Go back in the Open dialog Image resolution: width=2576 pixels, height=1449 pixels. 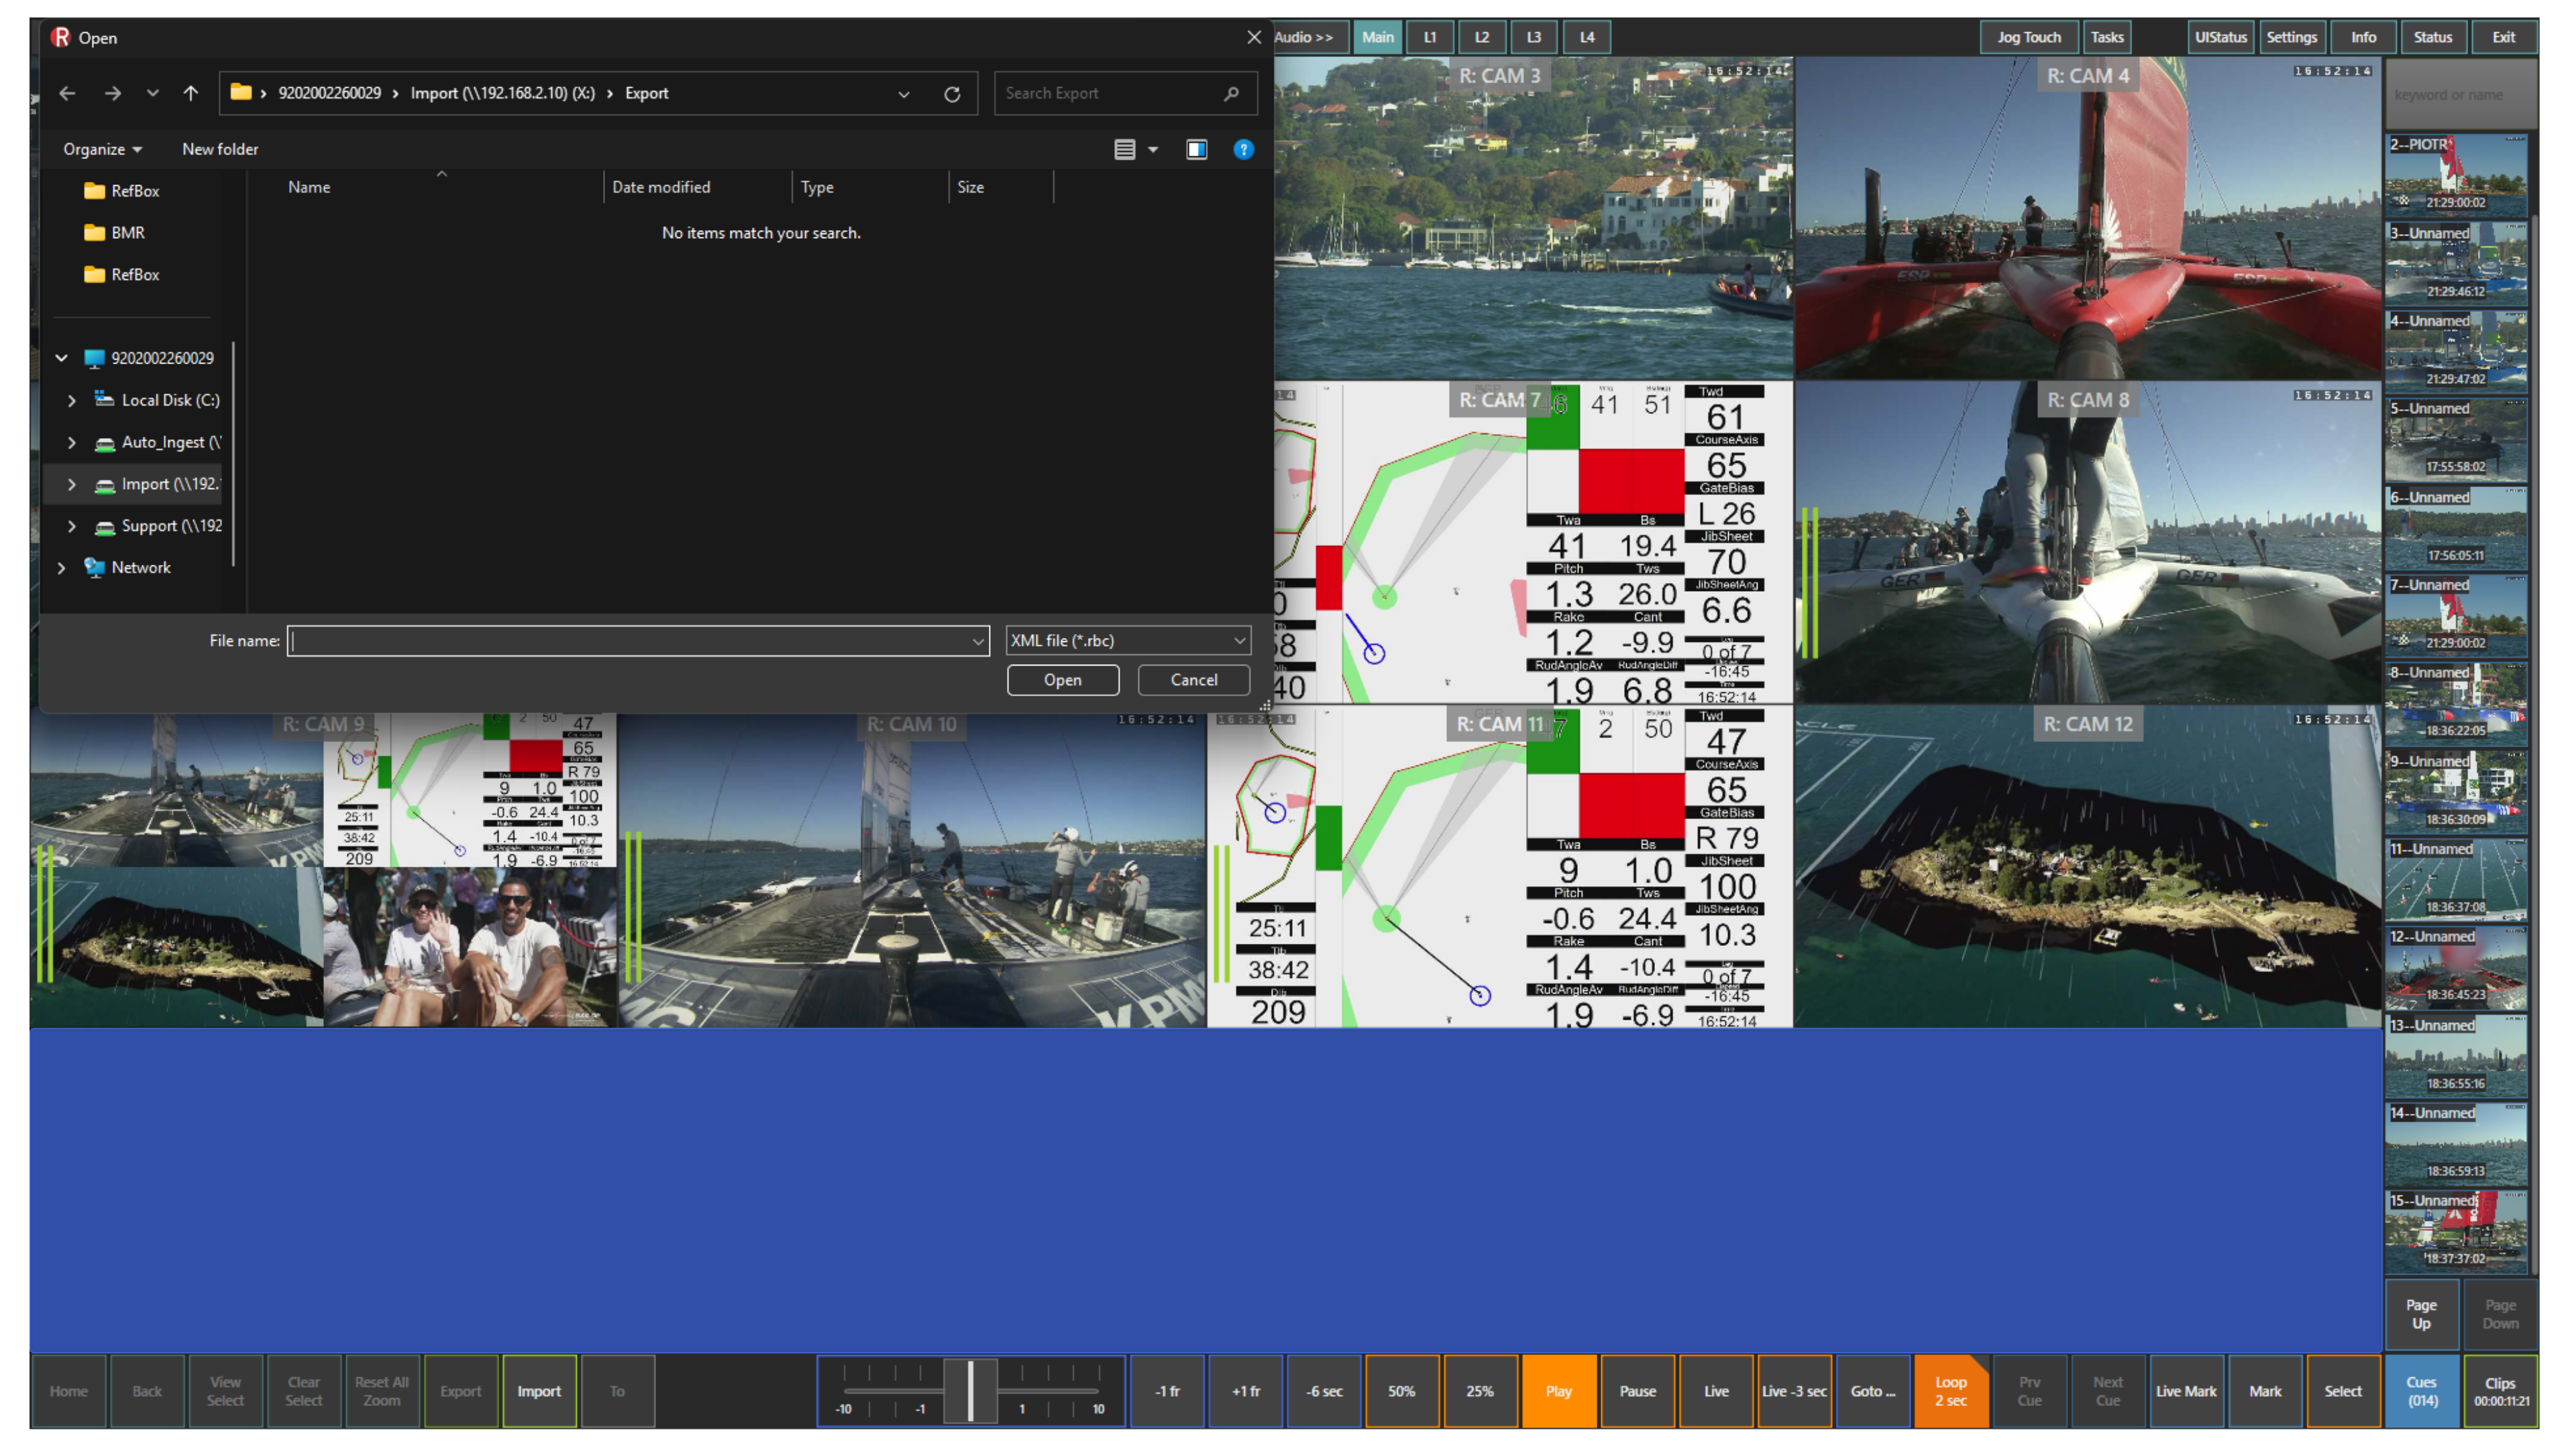67,93
